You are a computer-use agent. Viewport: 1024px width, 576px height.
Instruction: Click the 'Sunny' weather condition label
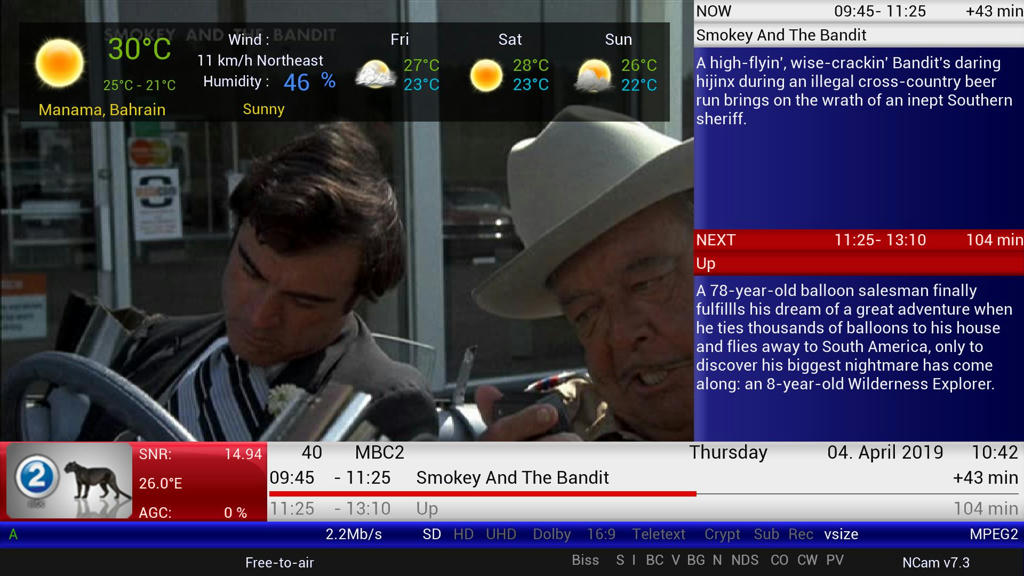click(263, 109)
